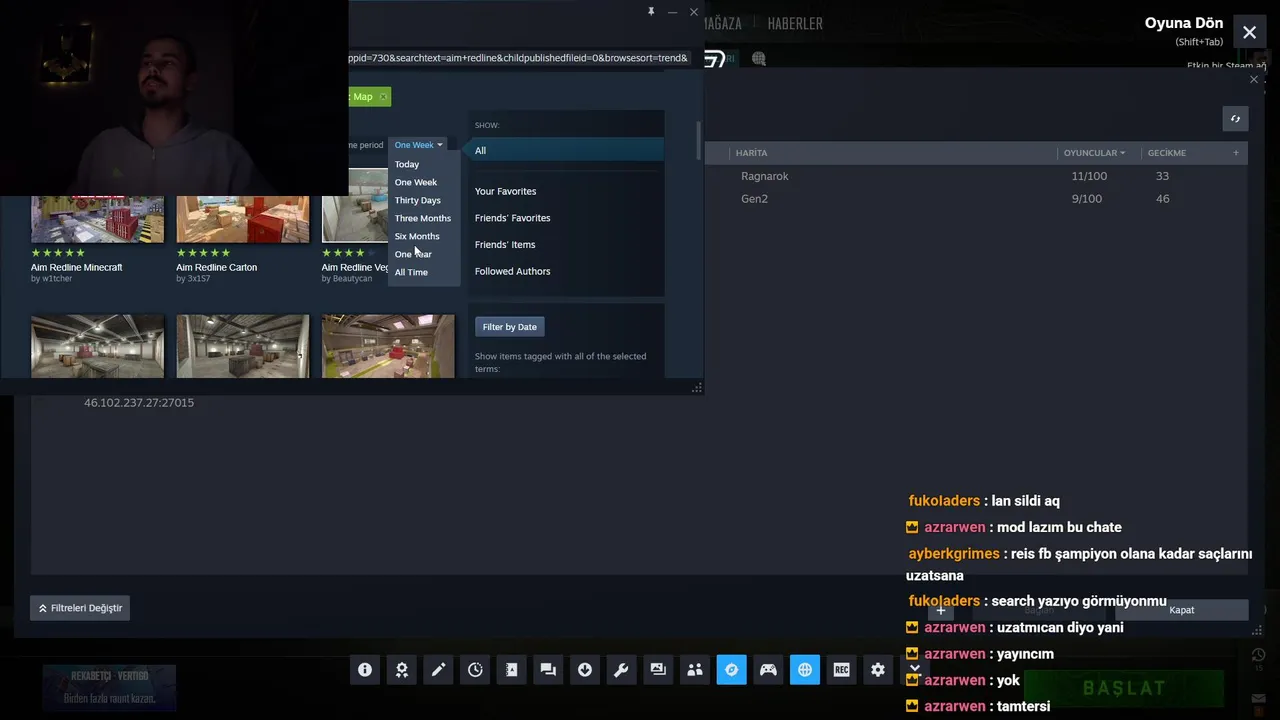Screen dimensions: 1280x720
Task: Sort servers by HARİTA column
Action: [x=752, y=153]
